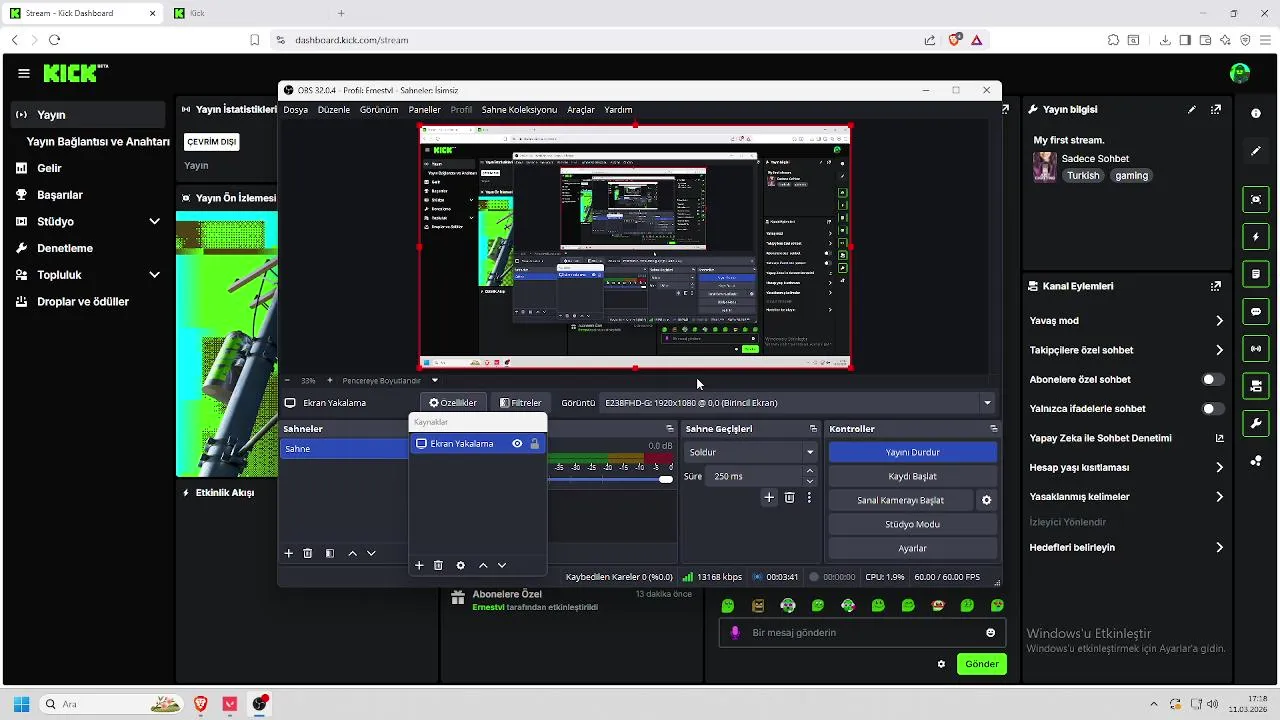
Task: Open the Soldur transition dropdown
Action: pos(751,452)
